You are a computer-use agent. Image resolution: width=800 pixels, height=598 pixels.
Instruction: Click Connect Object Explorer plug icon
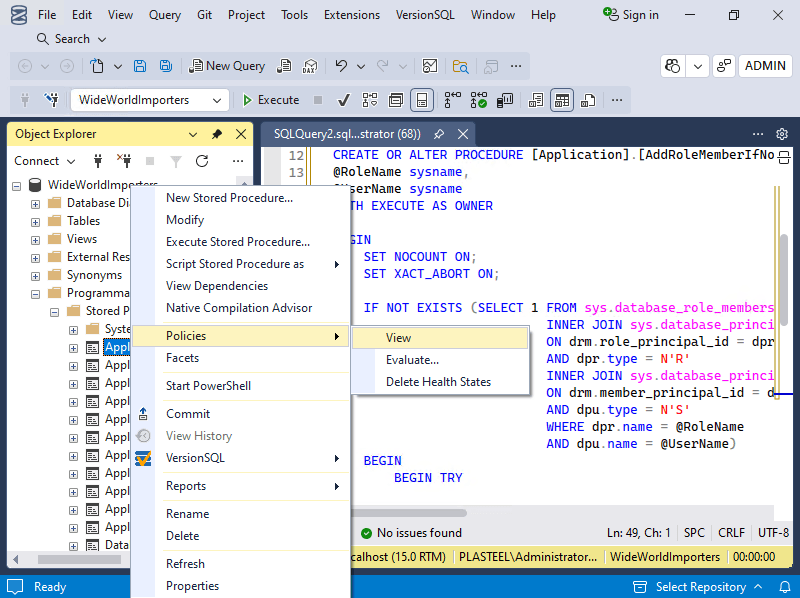click(x=98, y=161)
